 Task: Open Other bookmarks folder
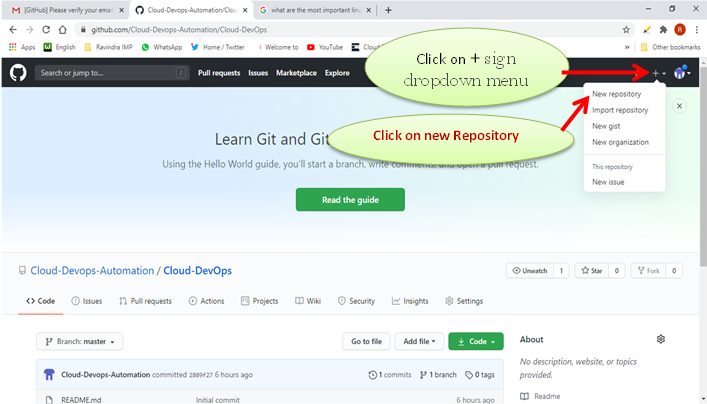tap(670, 47)
